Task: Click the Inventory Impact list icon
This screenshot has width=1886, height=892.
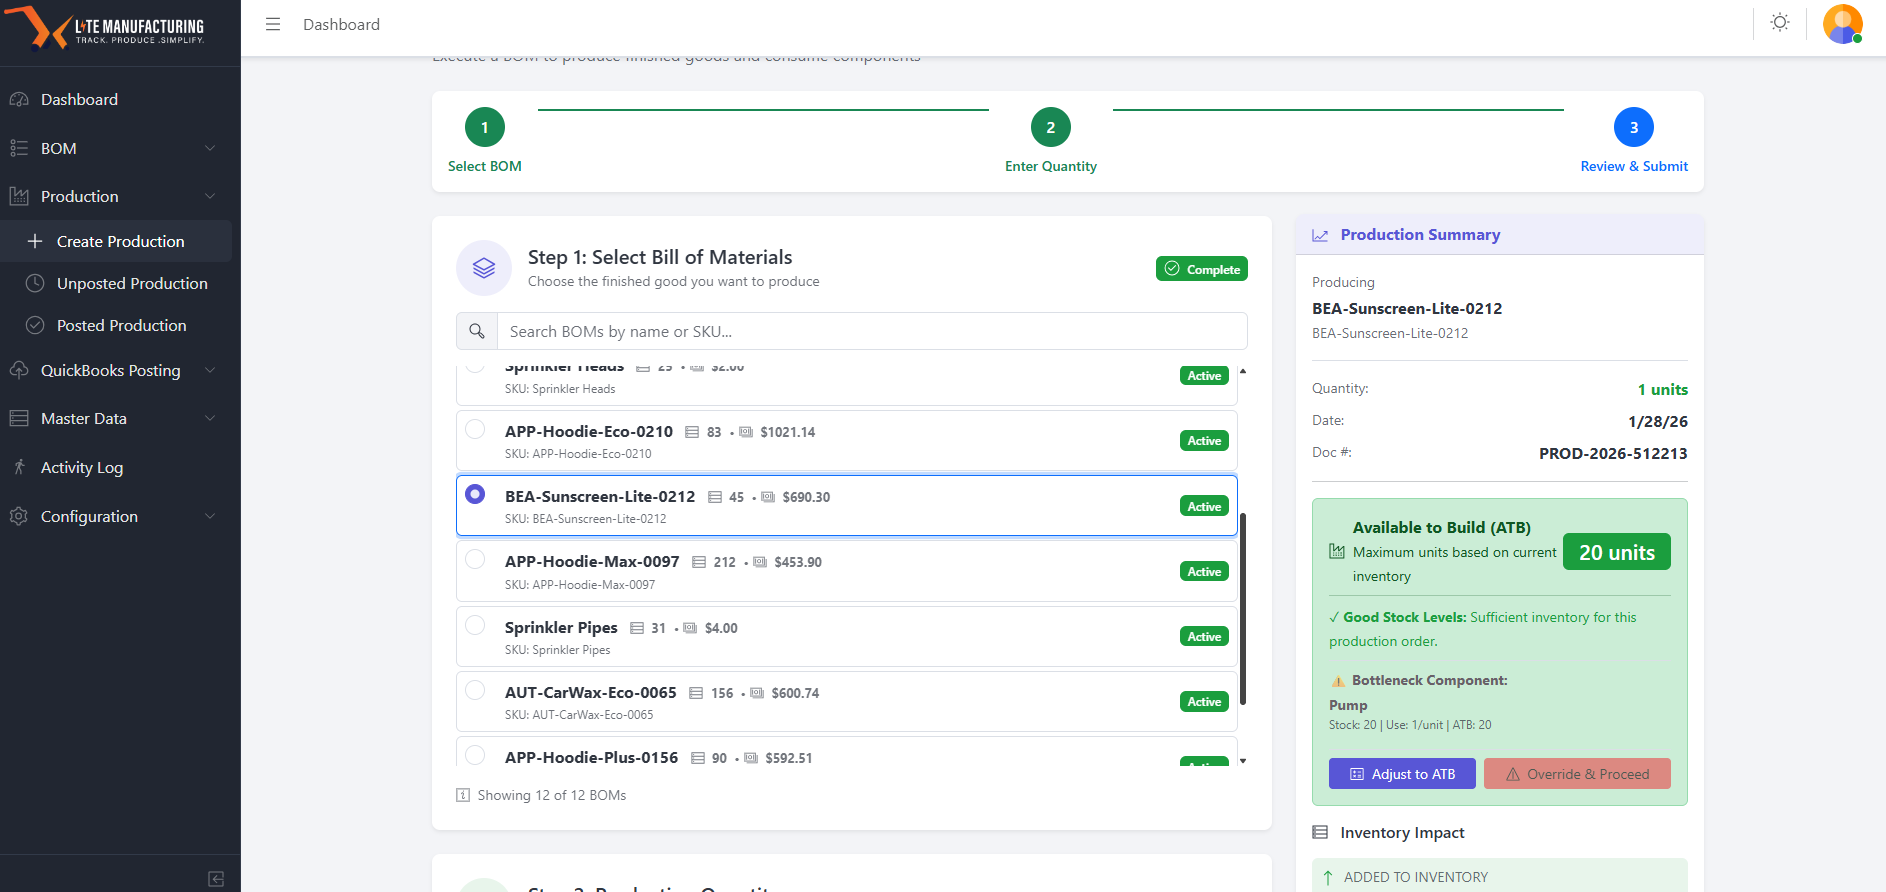Action: [x=1320, y=832]
